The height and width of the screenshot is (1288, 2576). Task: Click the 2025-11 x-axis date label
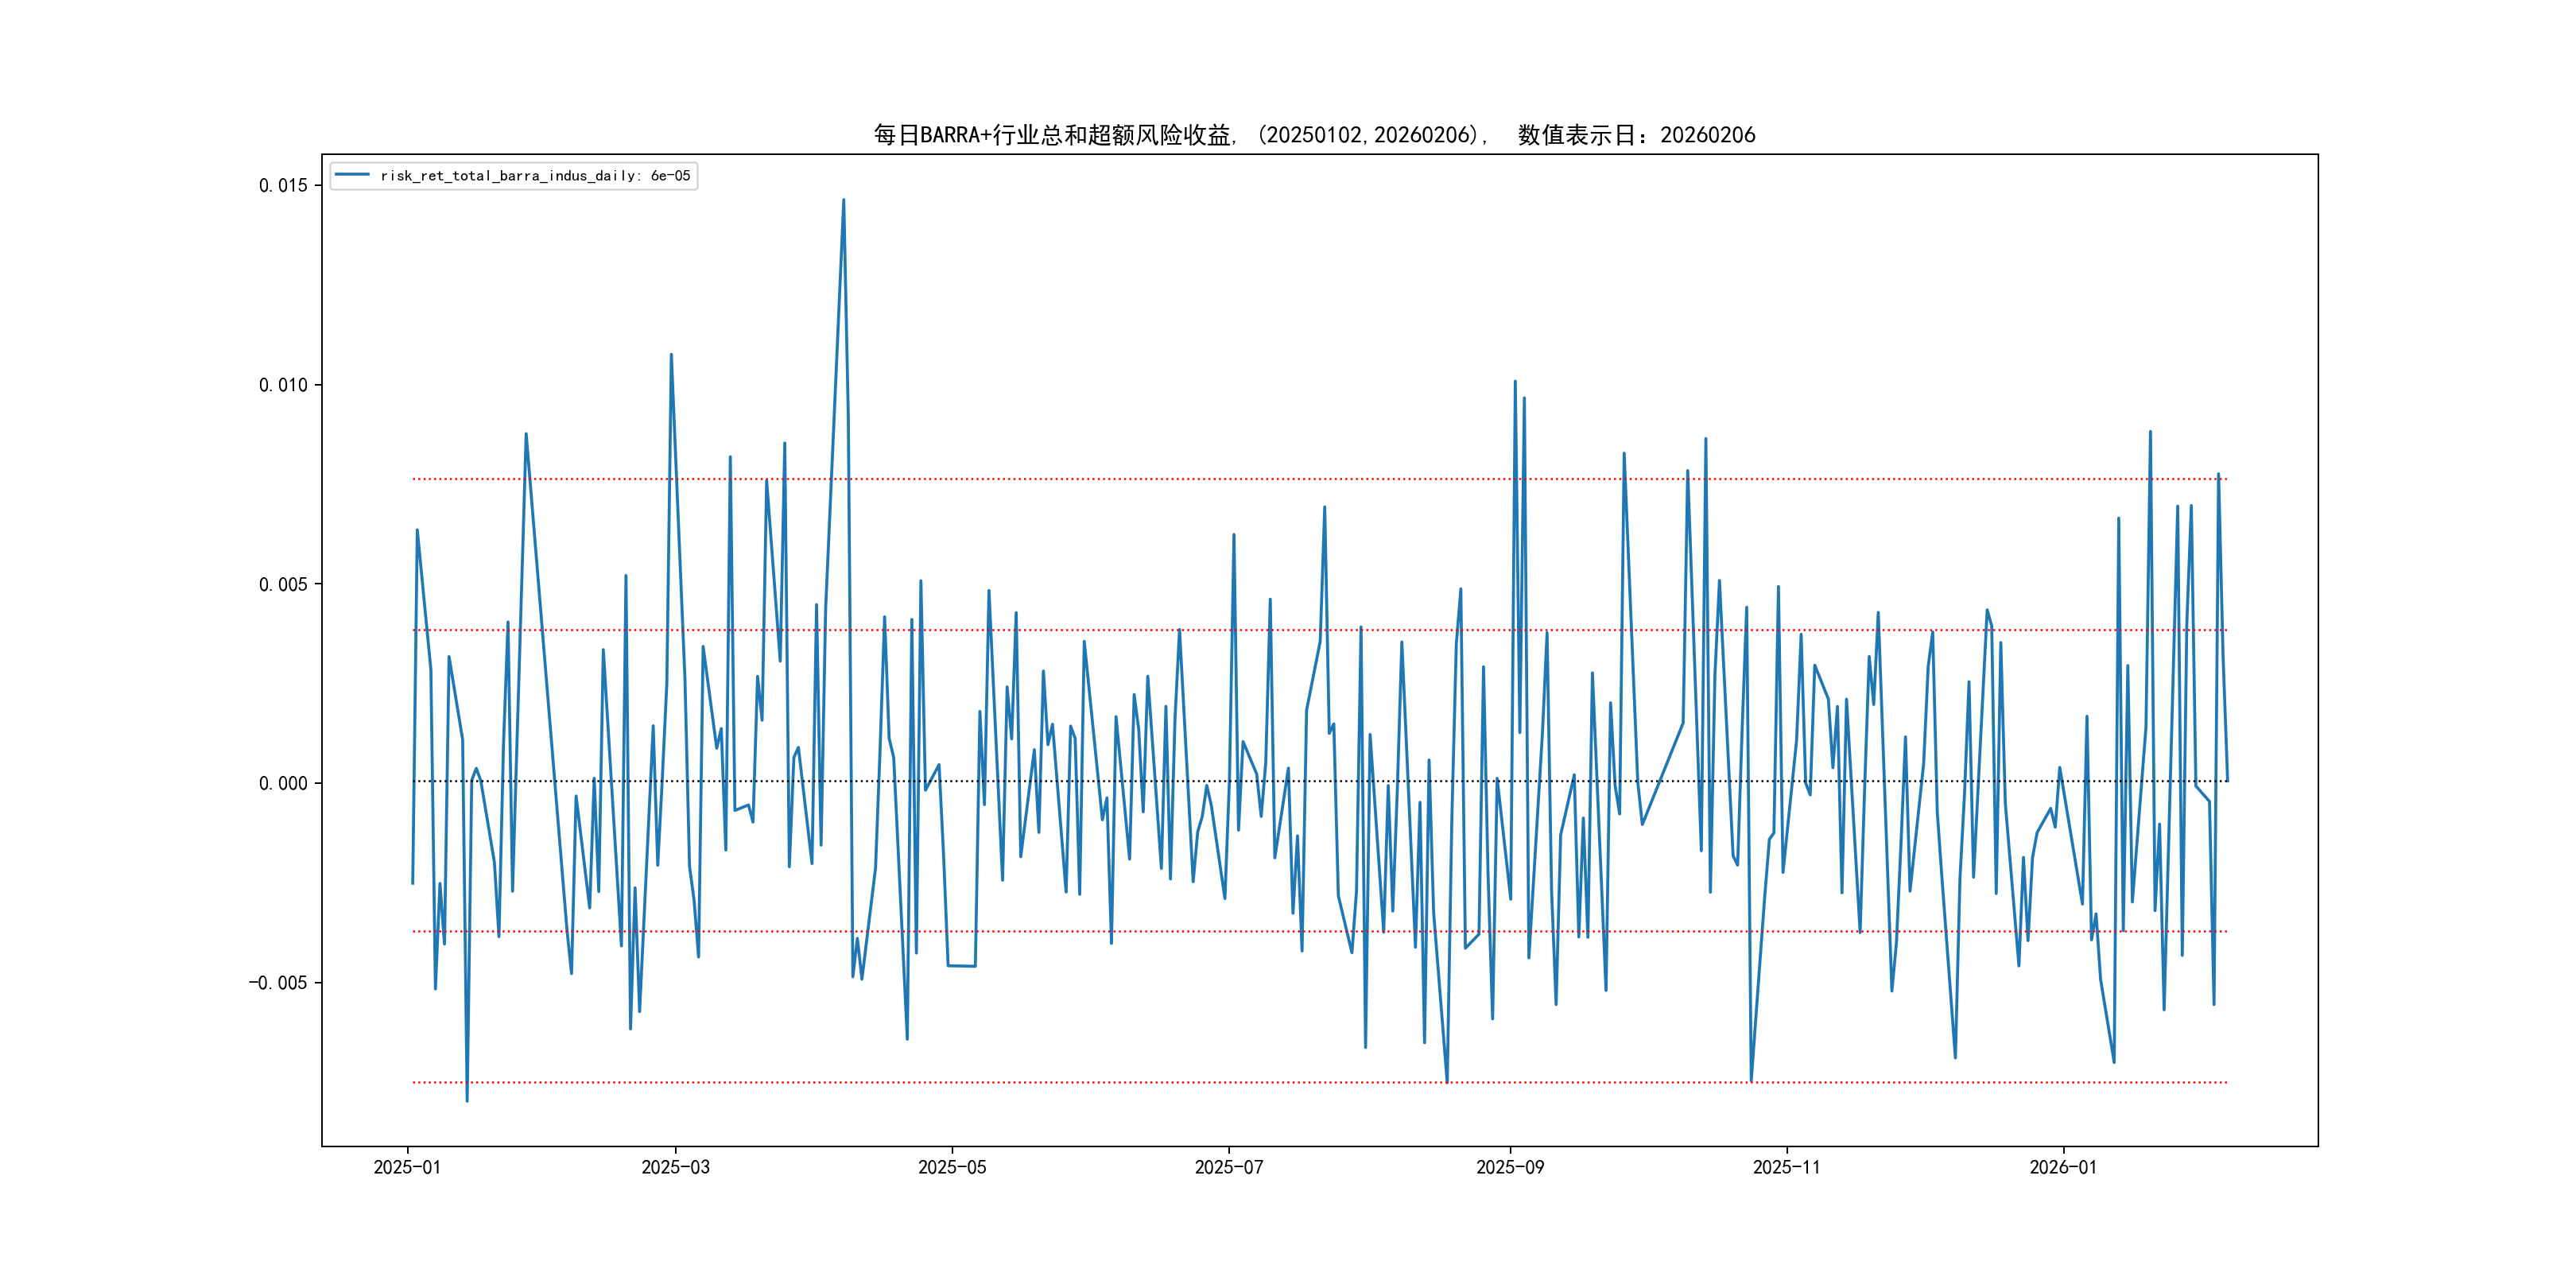tap(1786, 1167)
